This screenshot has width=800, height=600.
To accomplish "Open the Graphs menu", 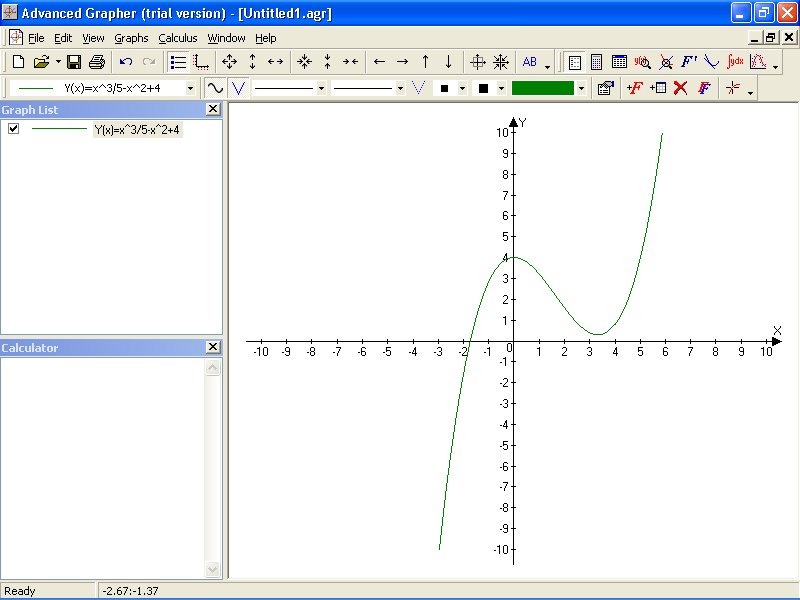I will pos(131,38).
